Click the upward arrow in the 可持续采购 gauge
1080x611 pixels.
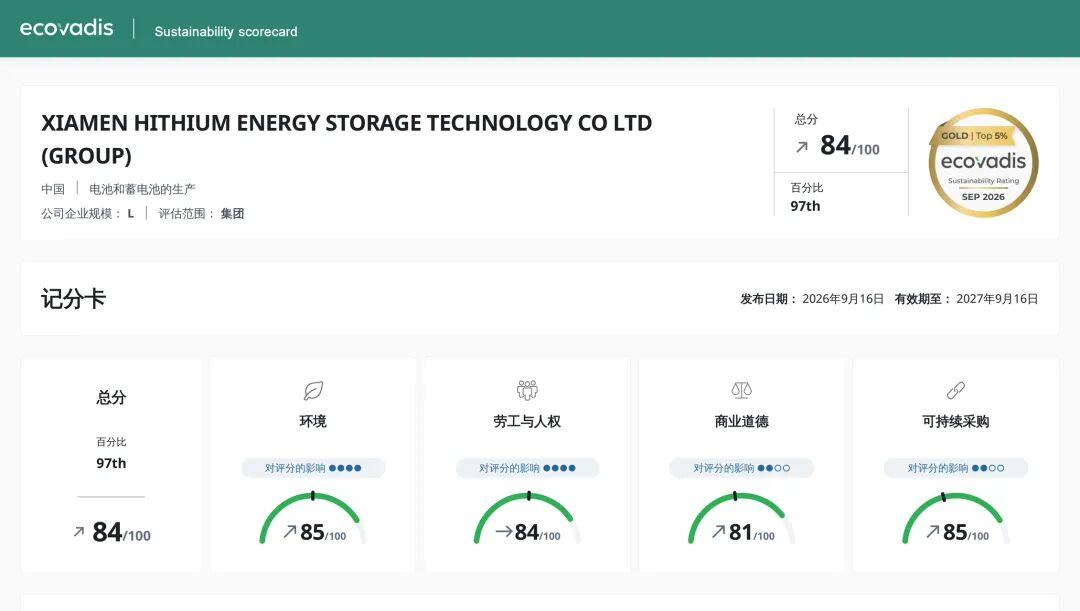pos(933,532)
